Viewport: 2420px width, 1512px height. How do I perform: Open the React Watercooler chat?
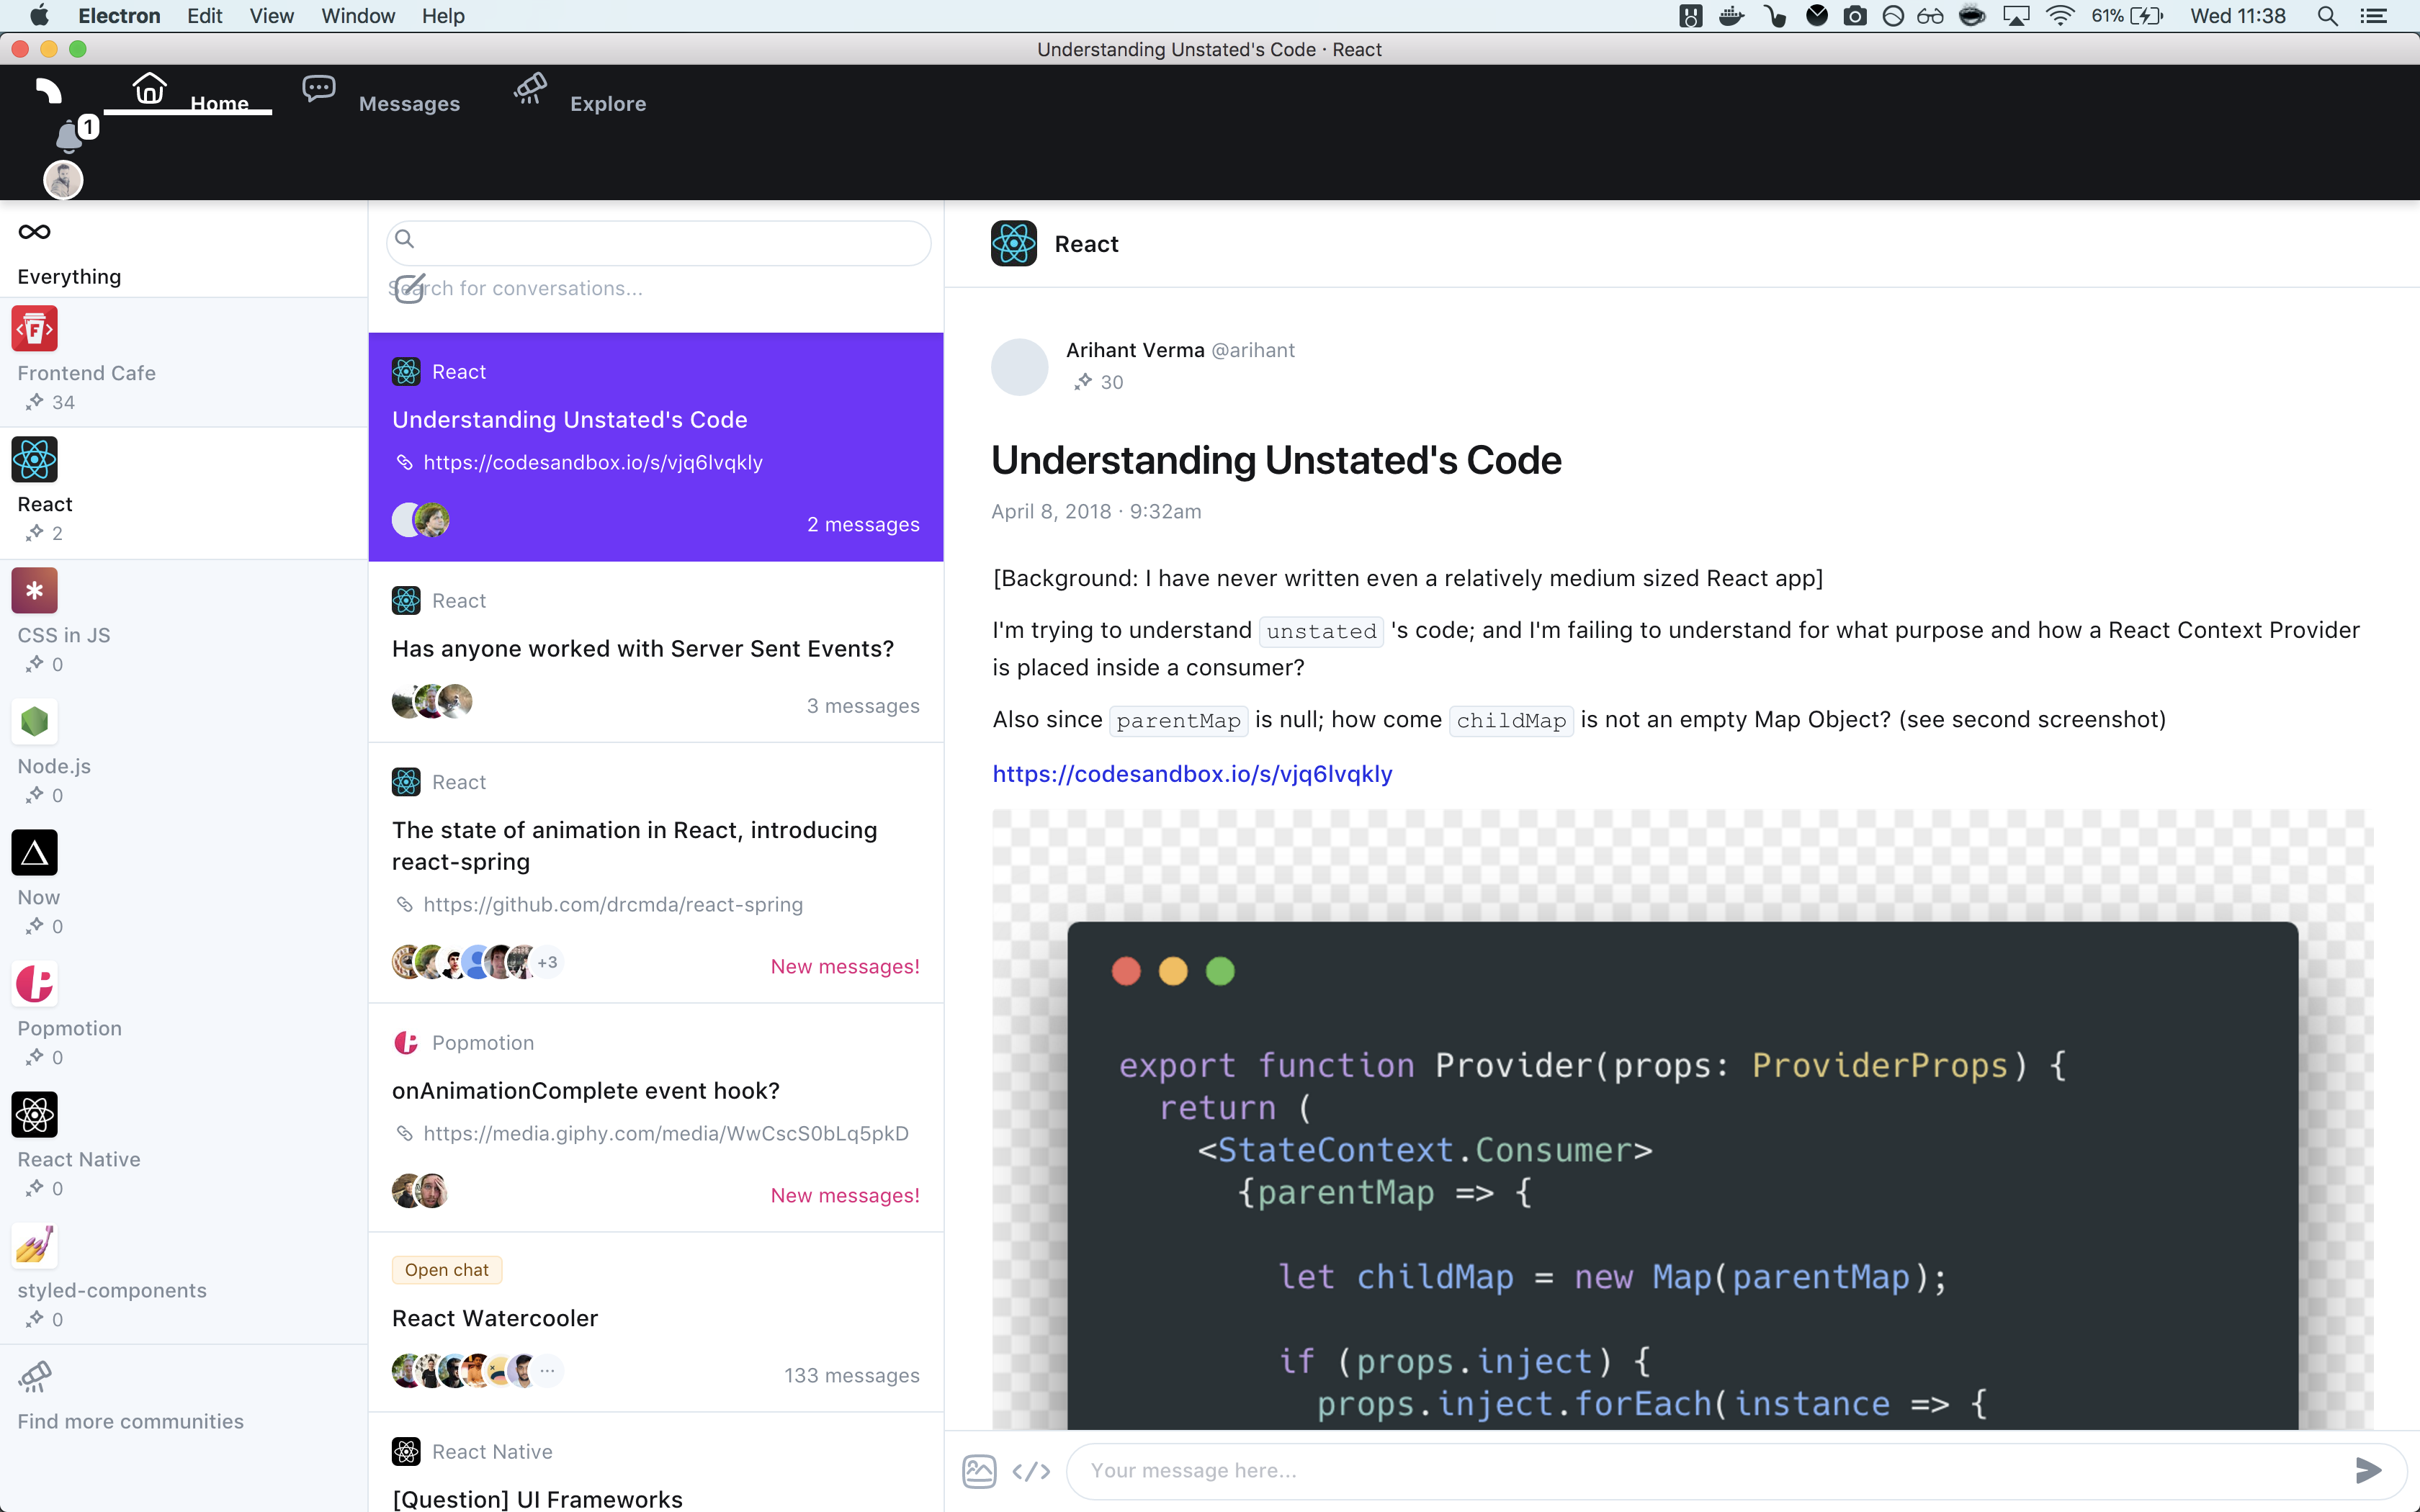(x=656, y=1322)
